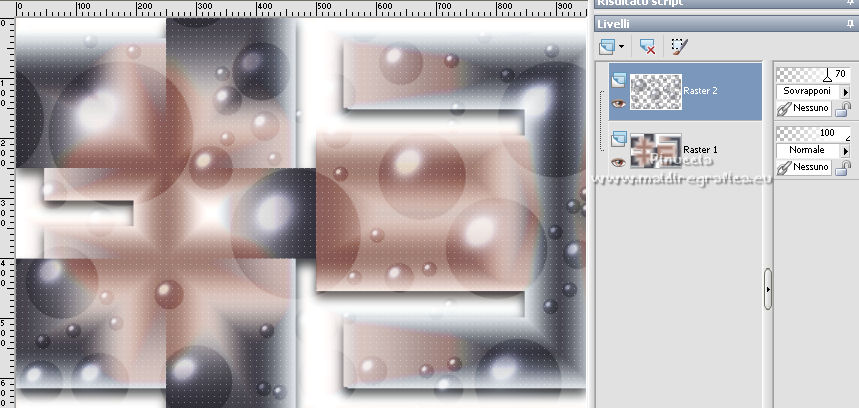Click the Livelli panel title bar
859x408 pixels.
coord(726,24)
